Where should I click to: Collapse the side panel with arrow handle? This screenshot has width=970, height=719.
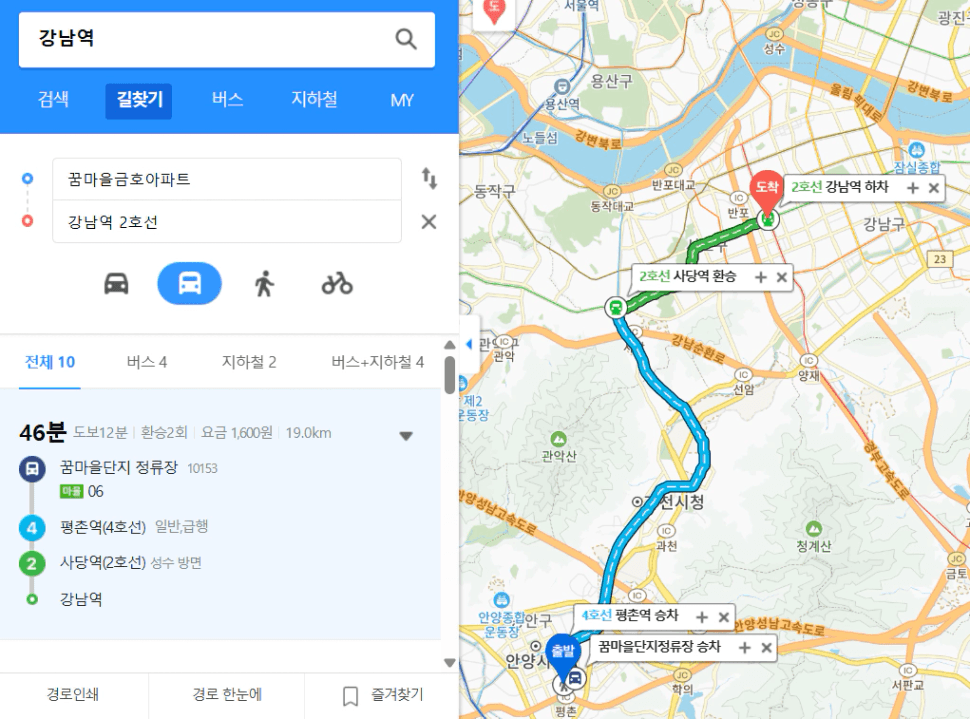pos(469,344)
